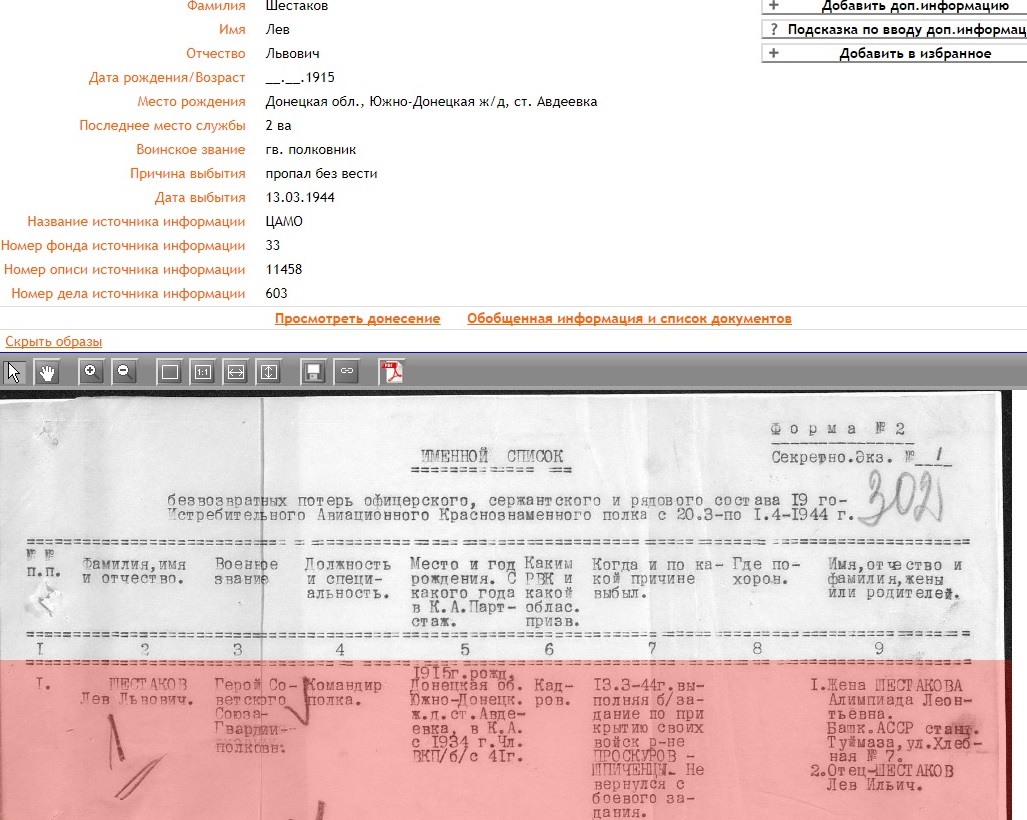
Task: Click Скрыть образы to hide images
Action: tap(54, 341)
